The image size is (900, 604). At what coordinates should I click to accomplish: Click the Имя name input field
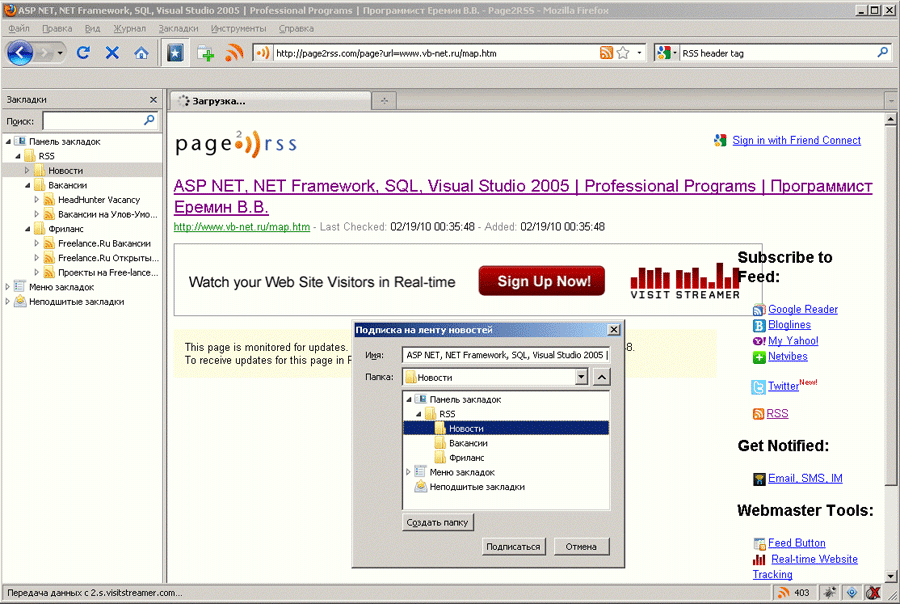[506, 355]
